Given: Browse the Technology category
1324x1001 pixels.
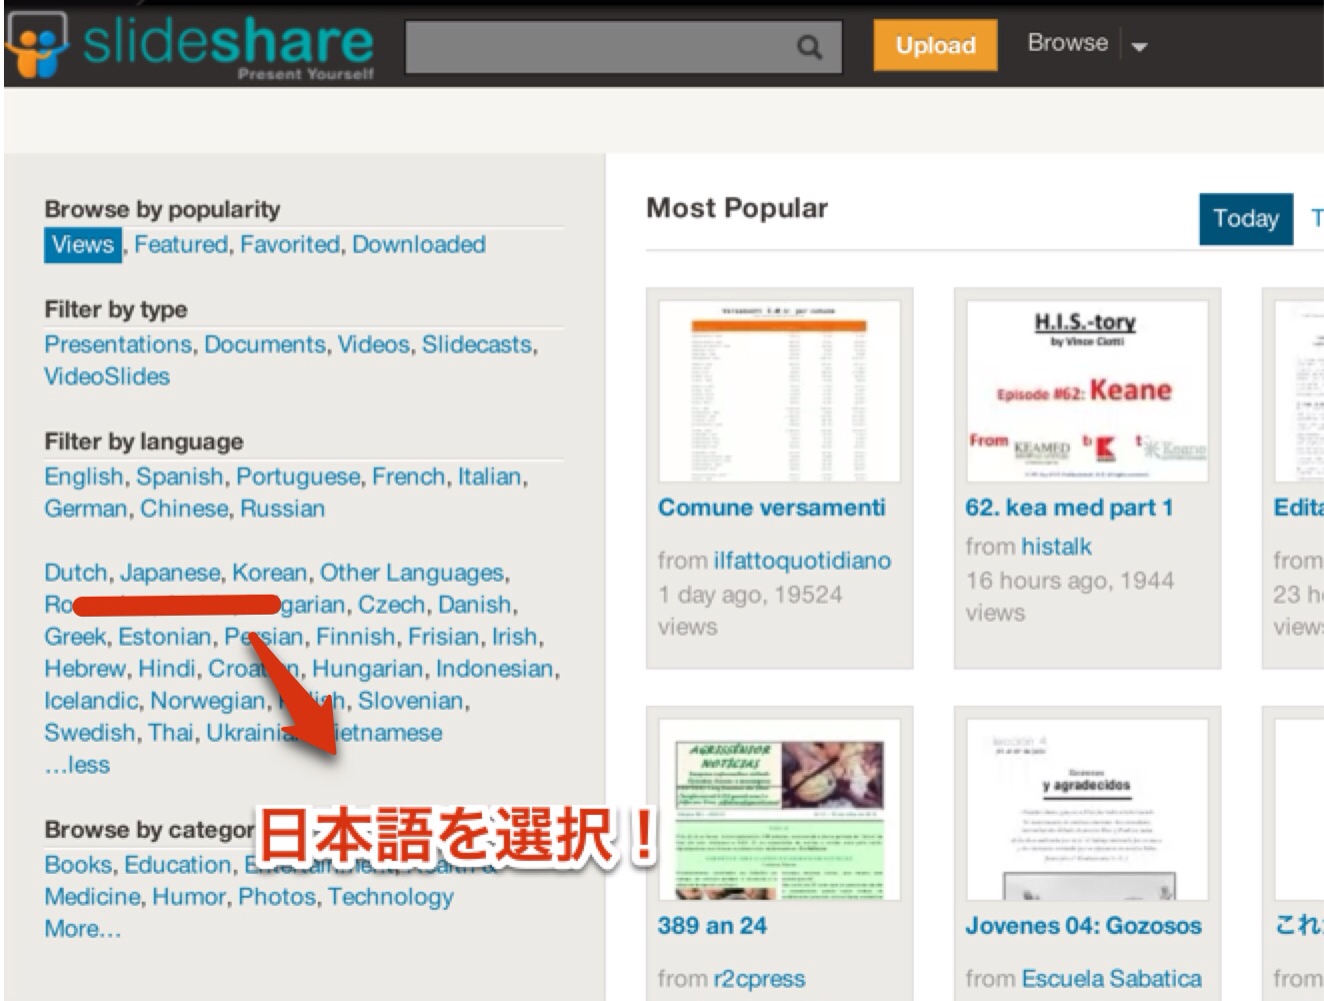Looking at the screenshot, I should pyautogui.click(x=391, y=896).
